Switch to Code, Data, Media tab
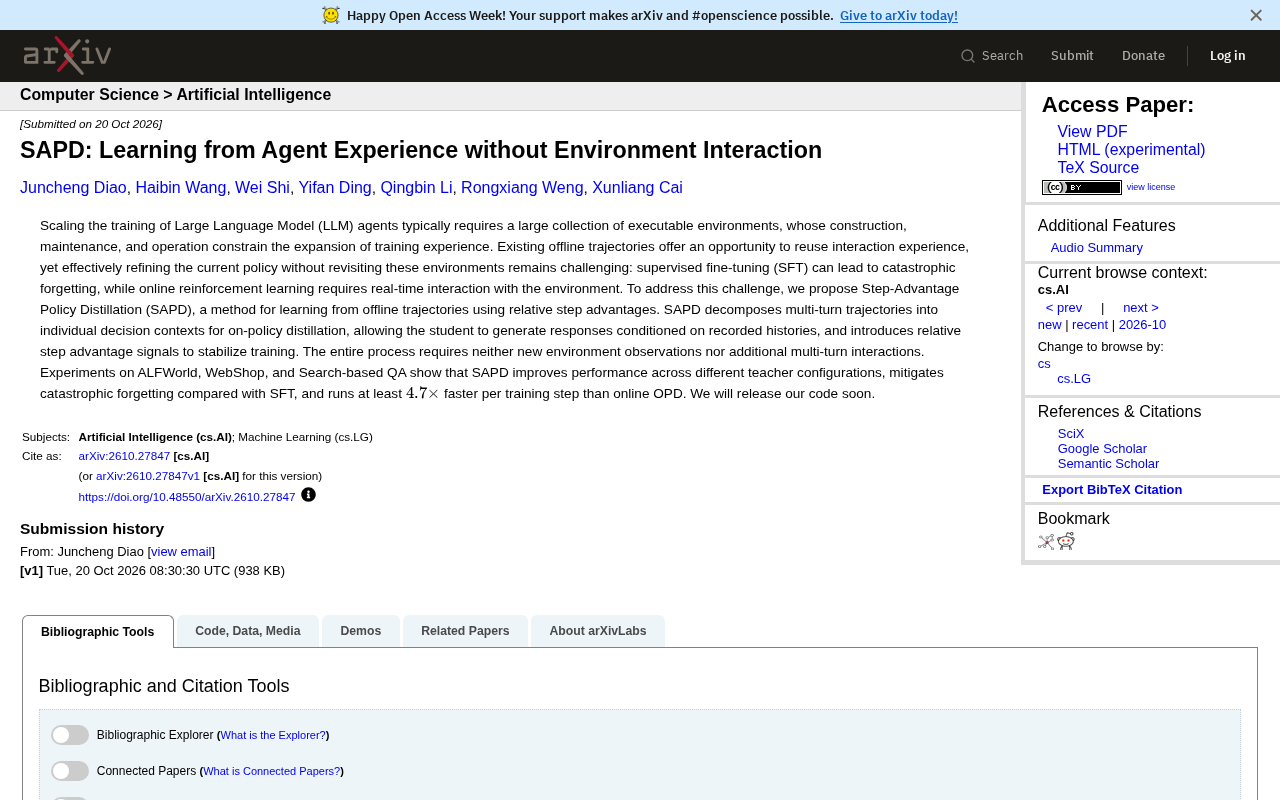Viewport: 1280px width, 800px height. (x=248, y=631)
